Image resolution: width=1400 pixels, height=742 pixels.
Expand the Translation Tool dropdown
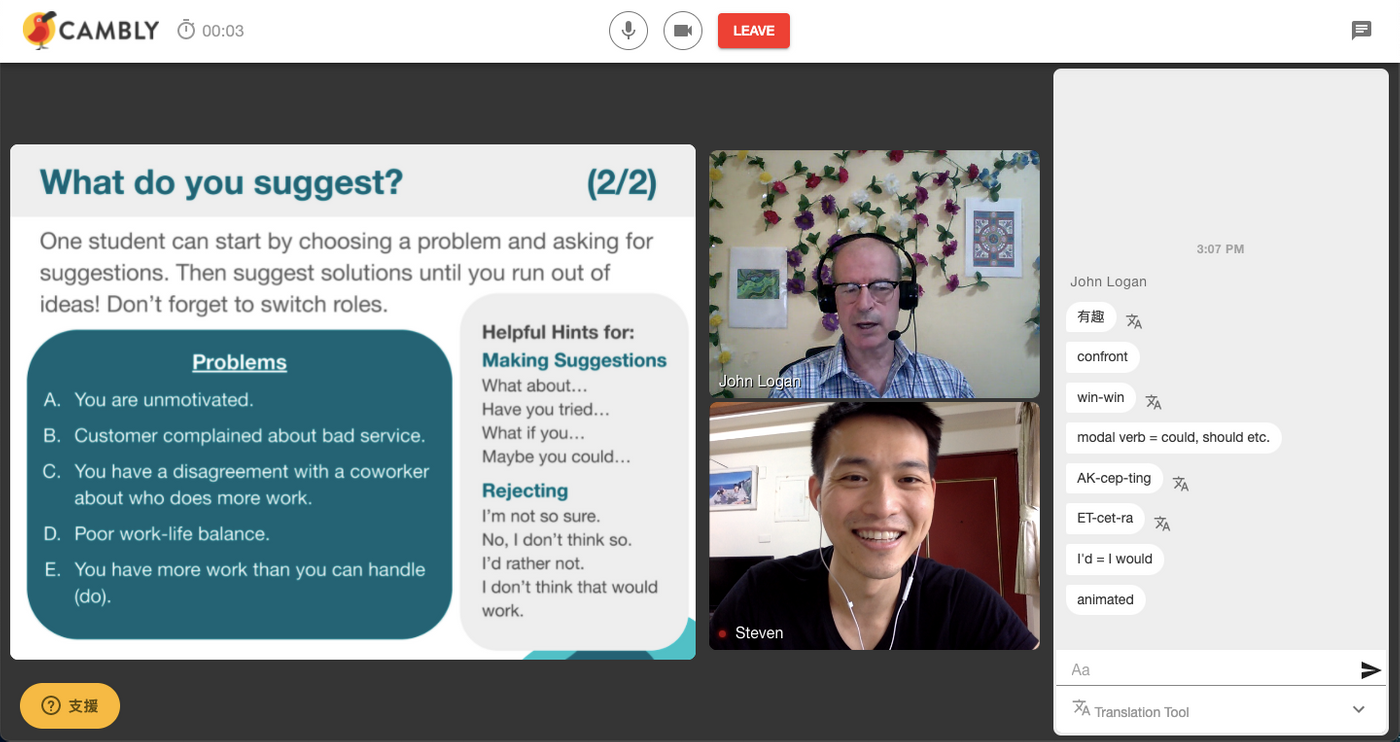tap(1359, 710)
